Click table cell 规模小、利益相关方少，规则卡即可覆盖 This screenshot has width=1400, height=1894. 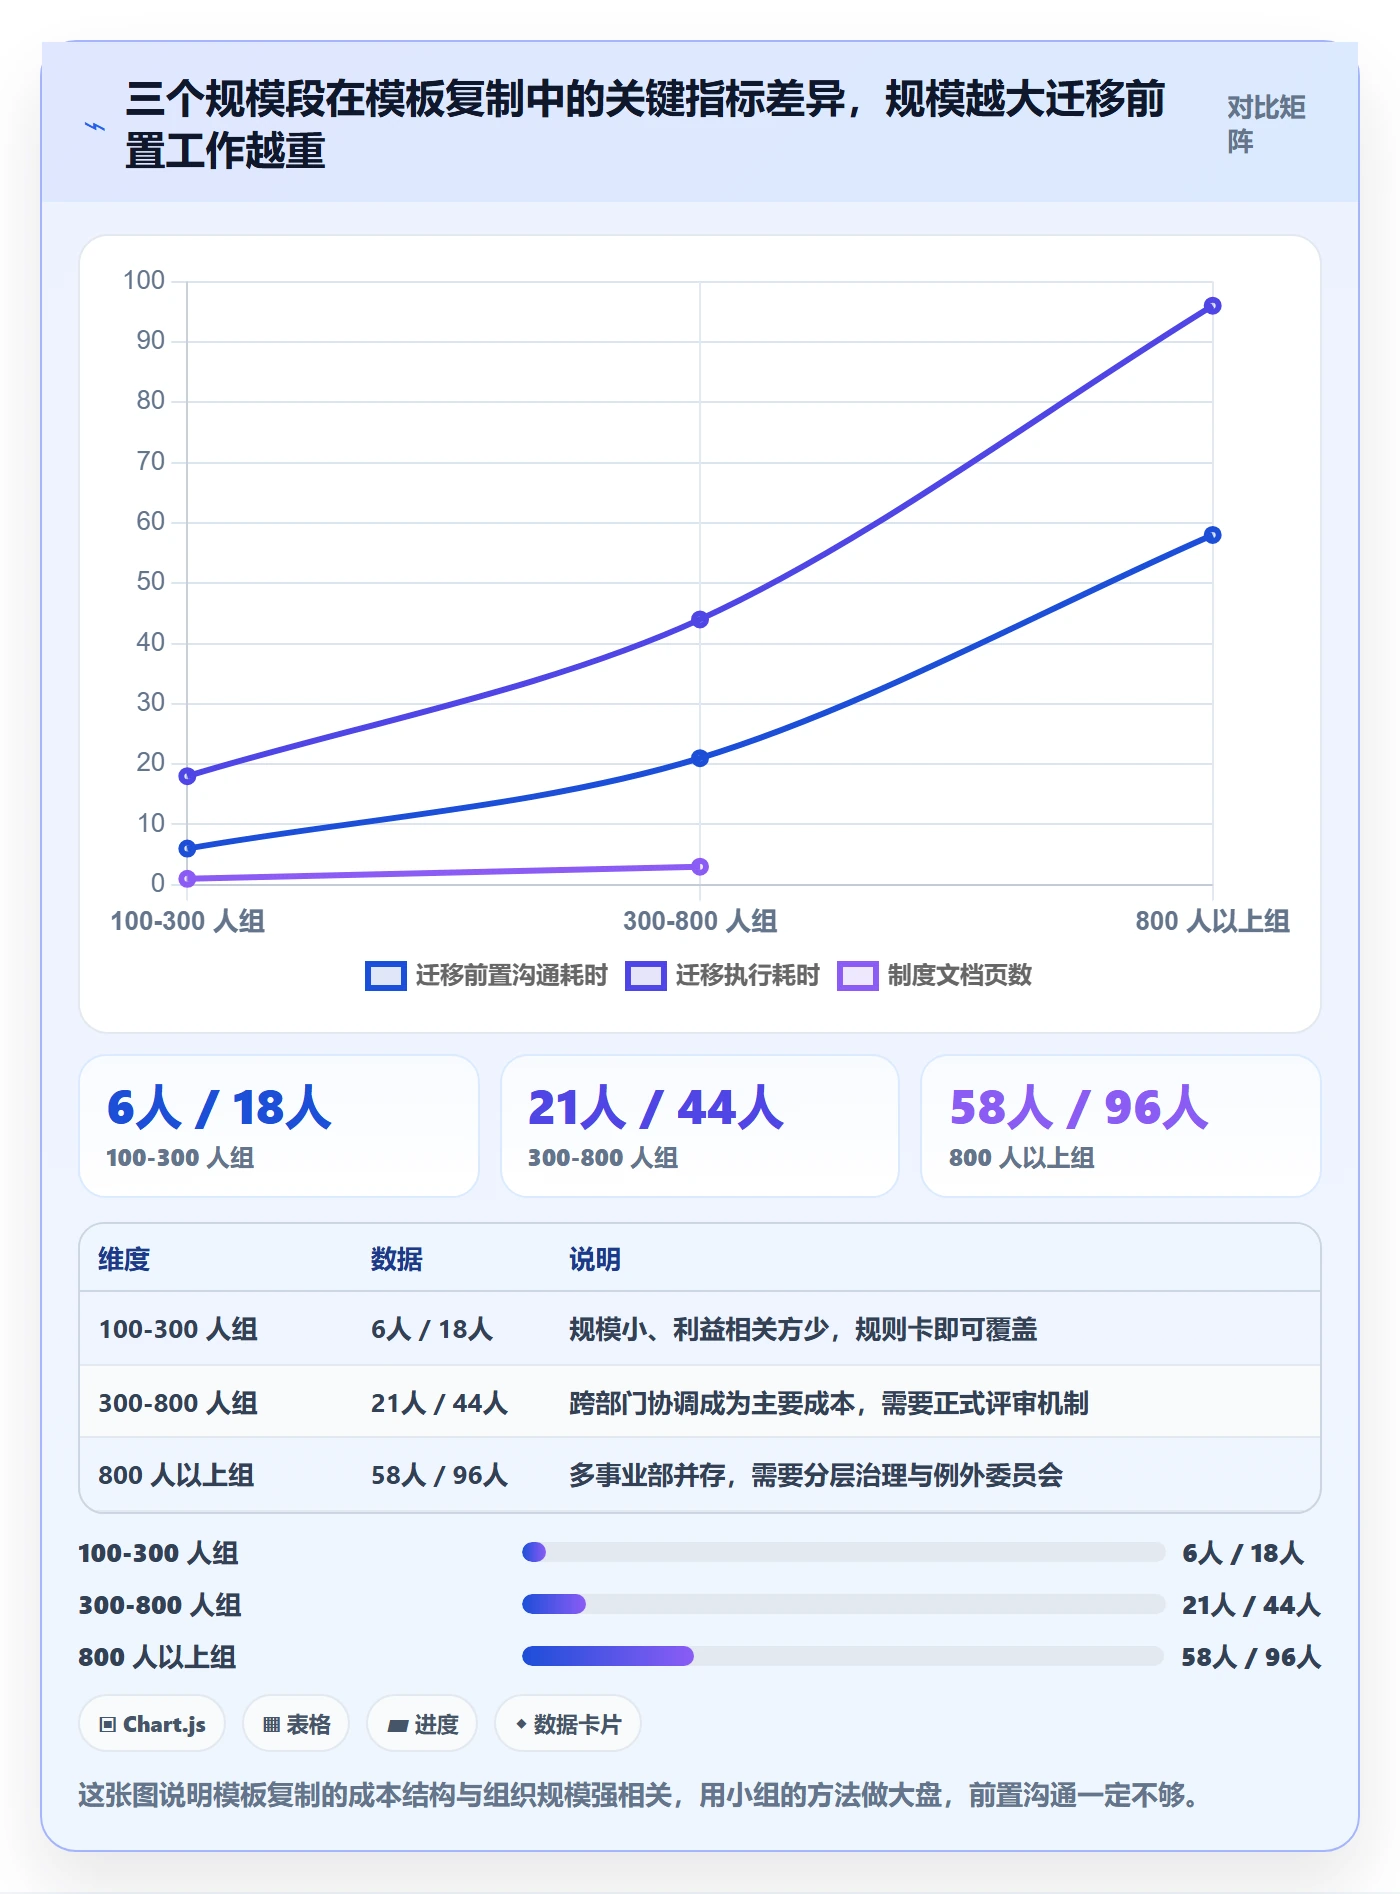coord(803,1329)
